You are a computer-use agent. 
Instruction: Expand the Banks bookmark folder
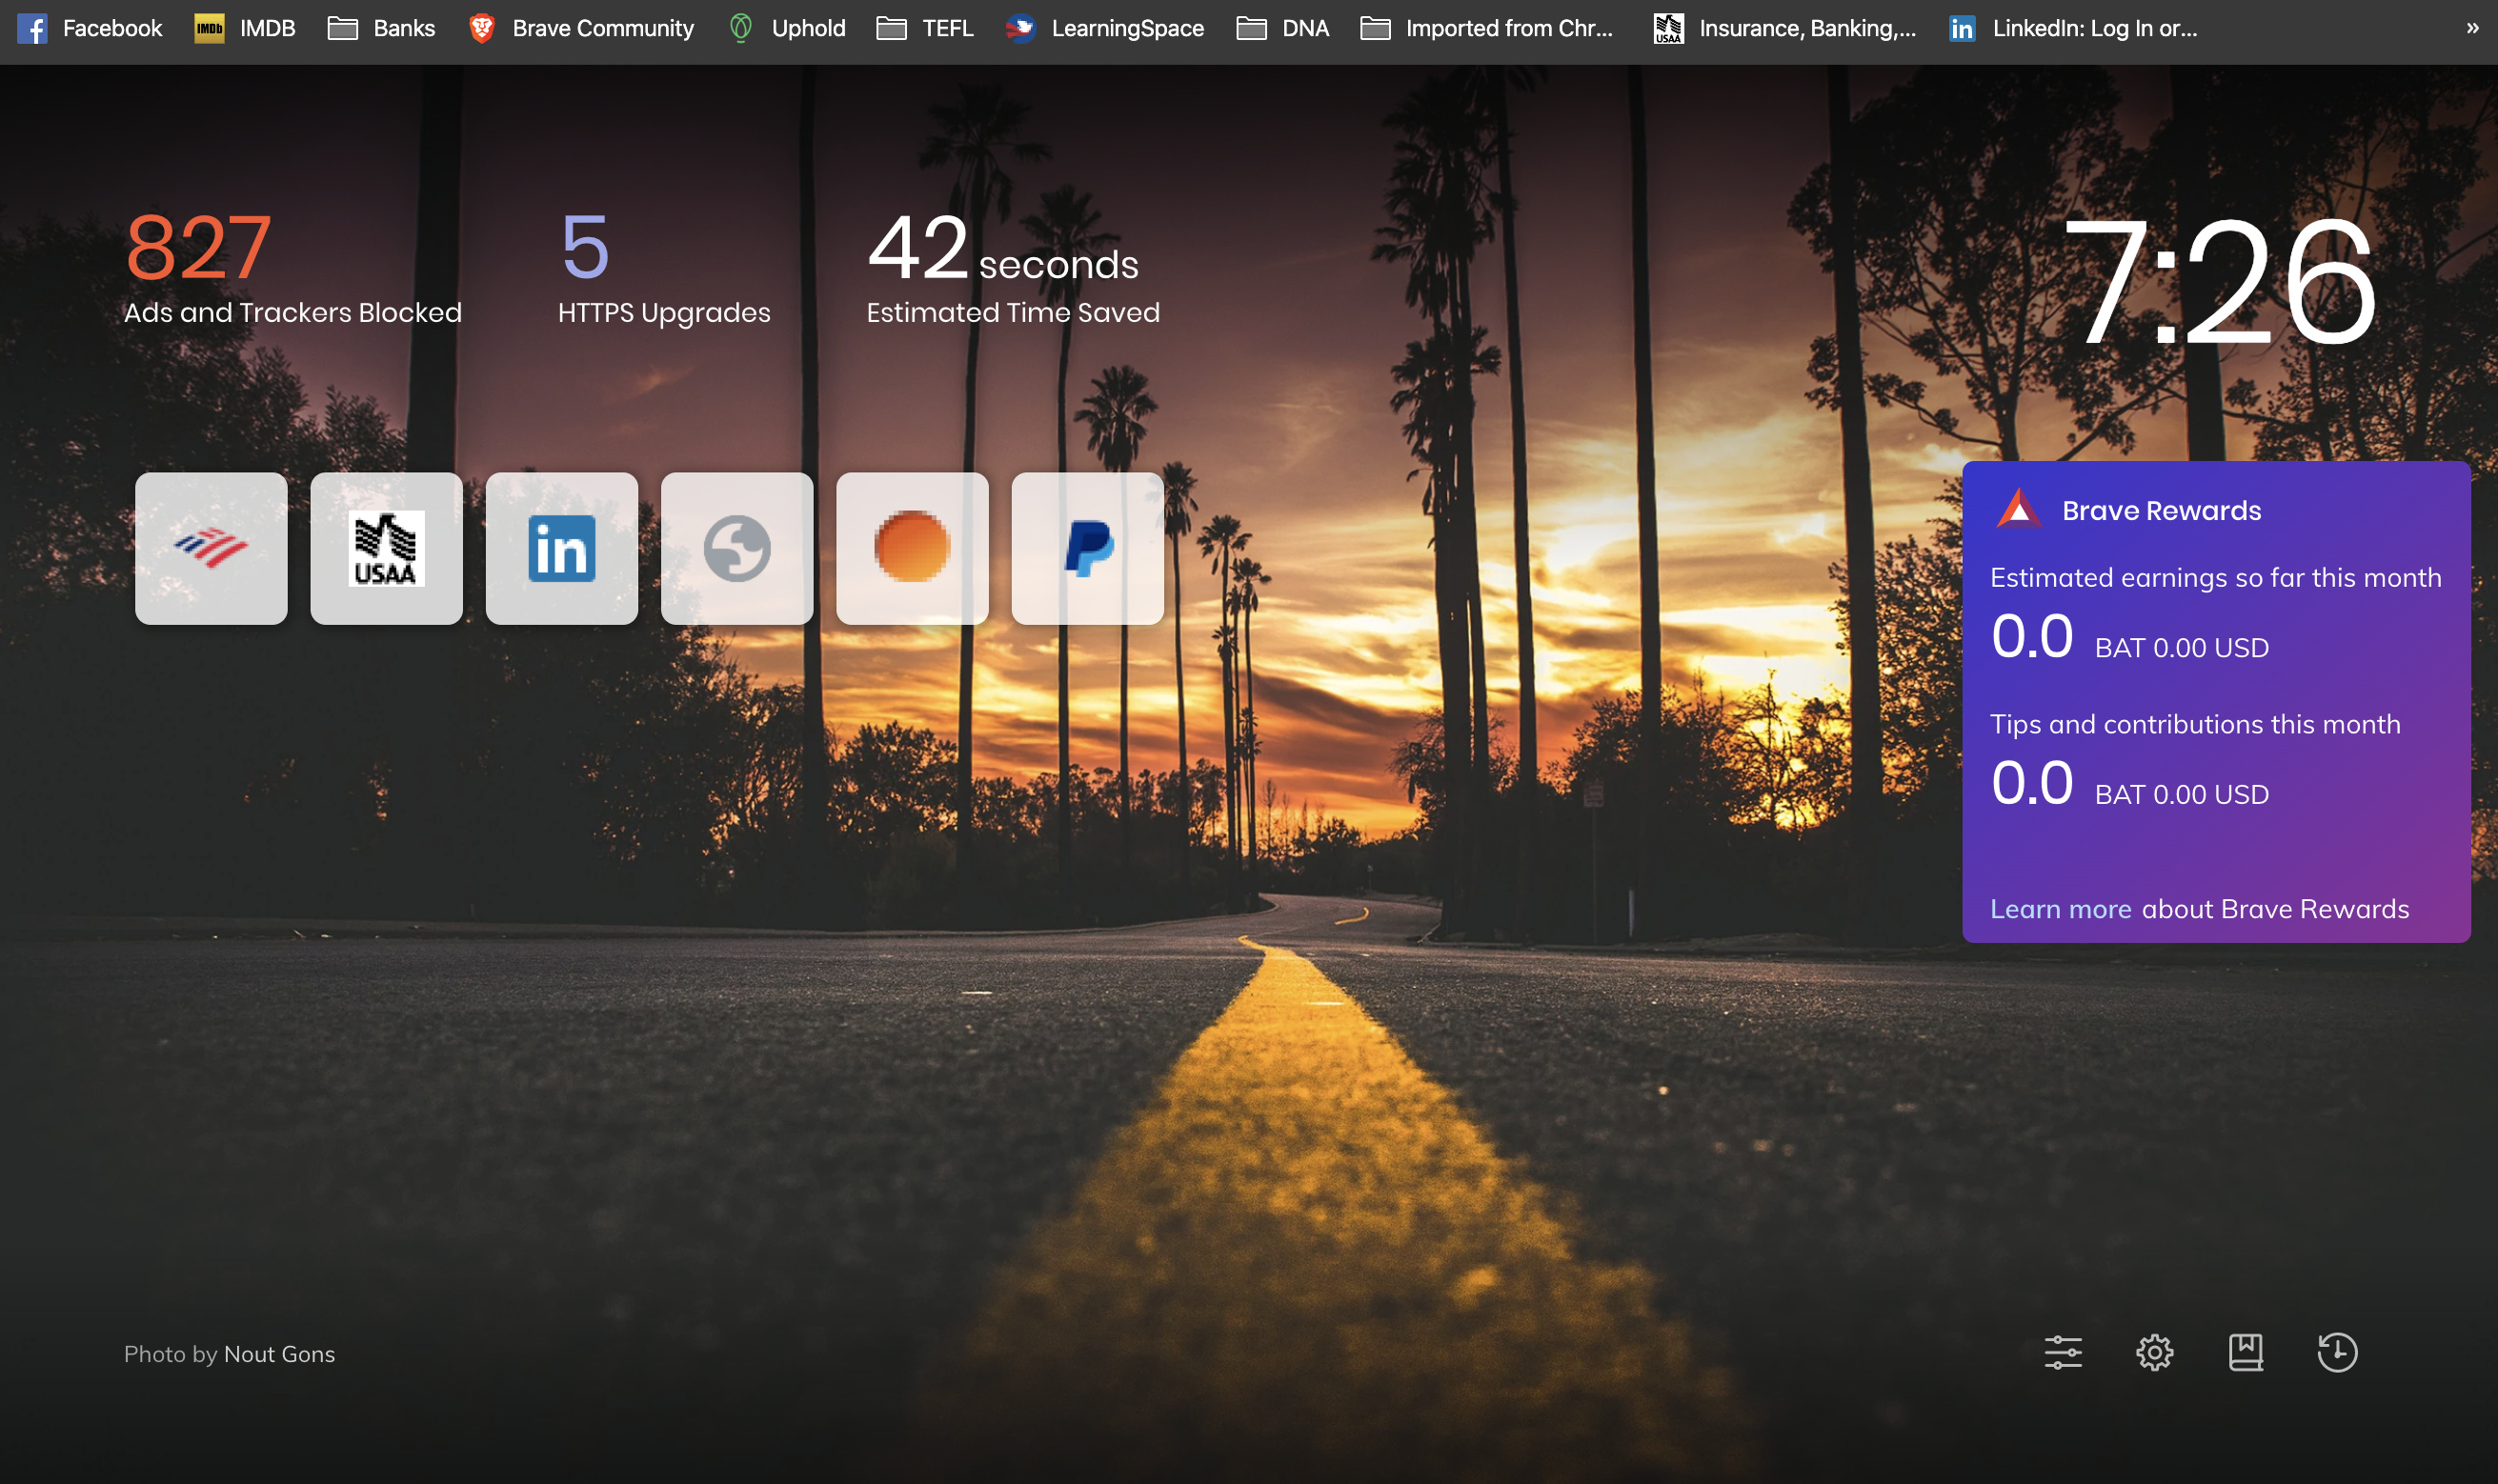(381, 28)
